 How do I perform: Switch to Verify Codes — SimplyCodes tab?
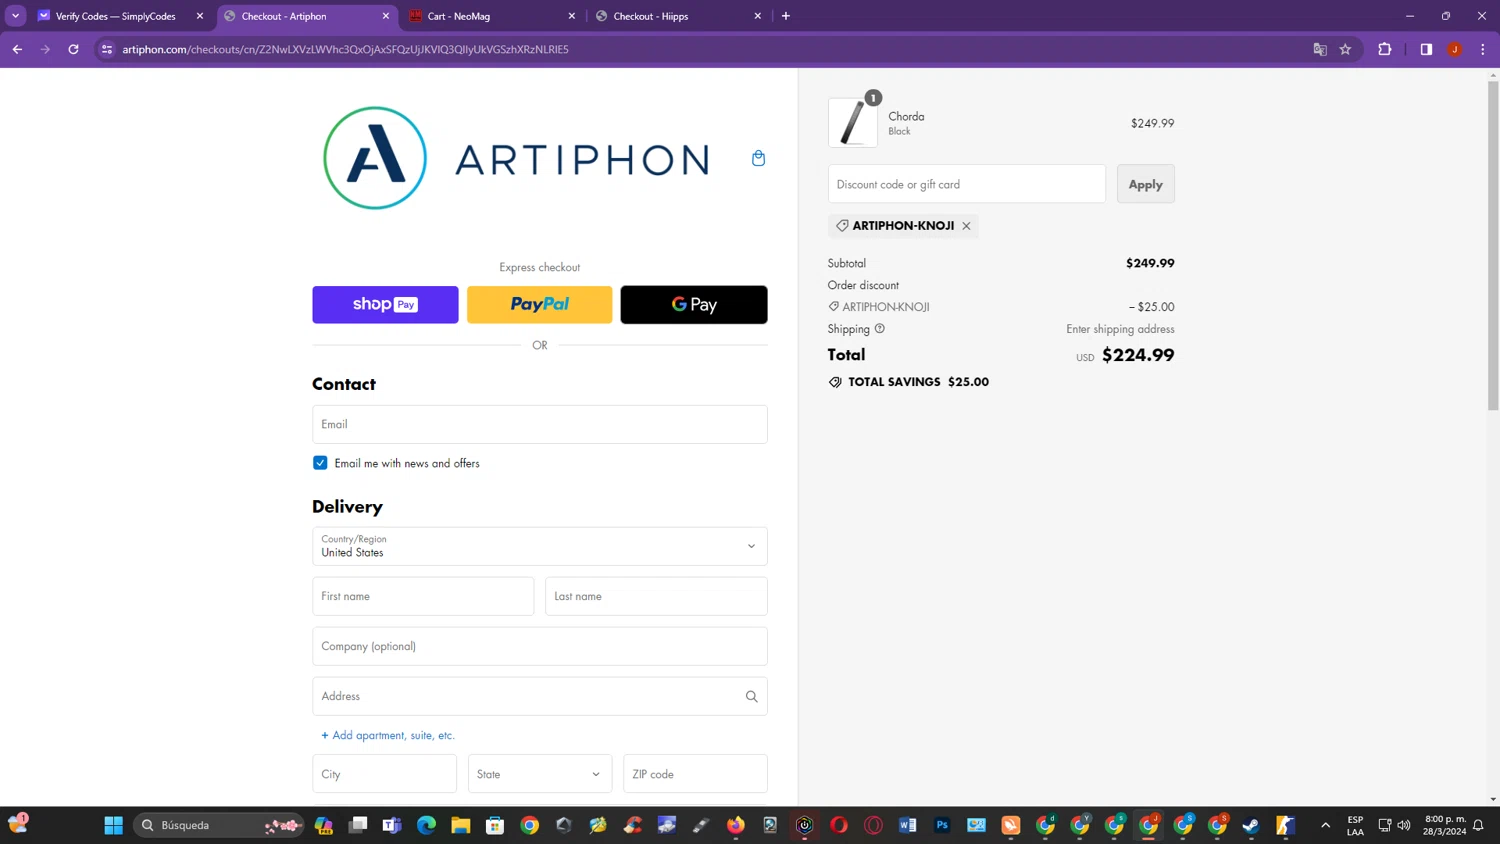point(115,16)
